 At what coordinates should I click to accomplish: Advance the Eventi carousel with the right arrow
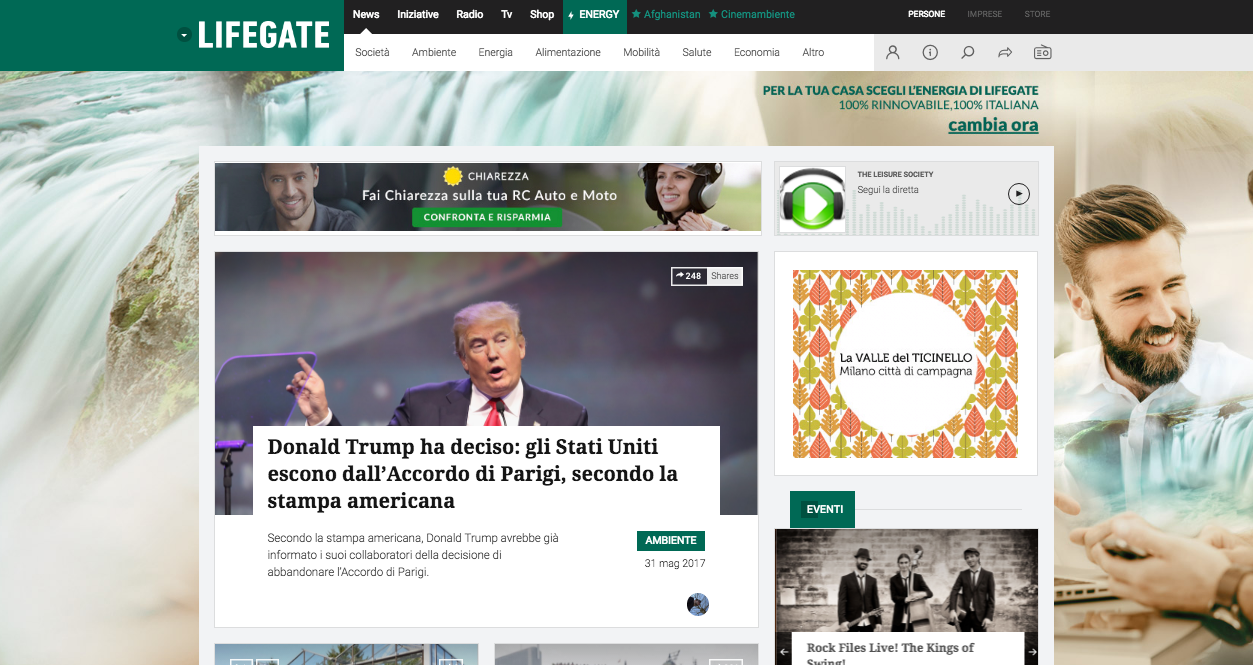coord(1030,651)
